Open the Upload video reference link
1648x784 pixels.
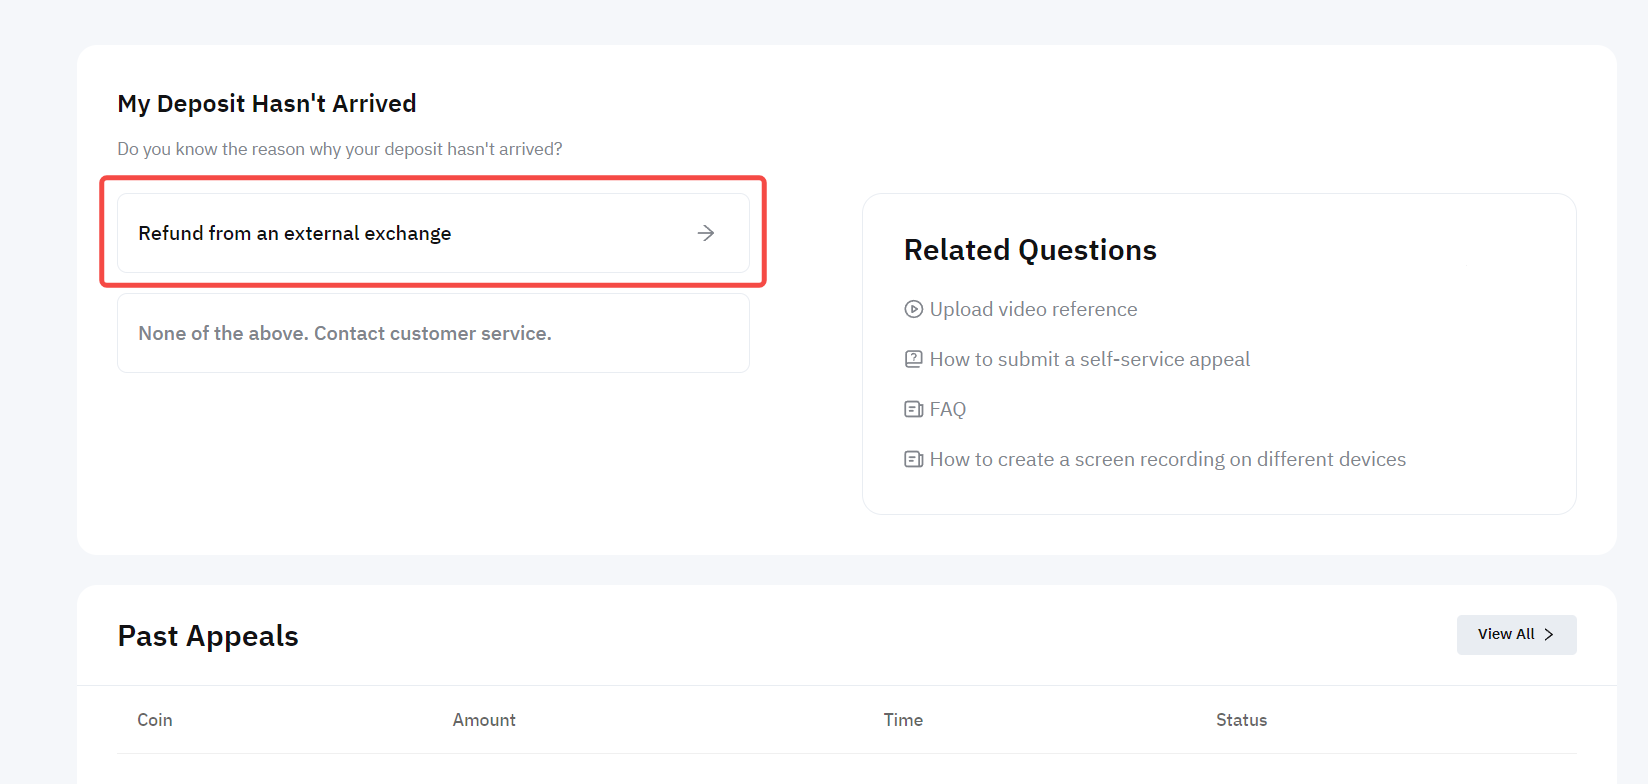pyautogui.click(x=1033, y=309)
